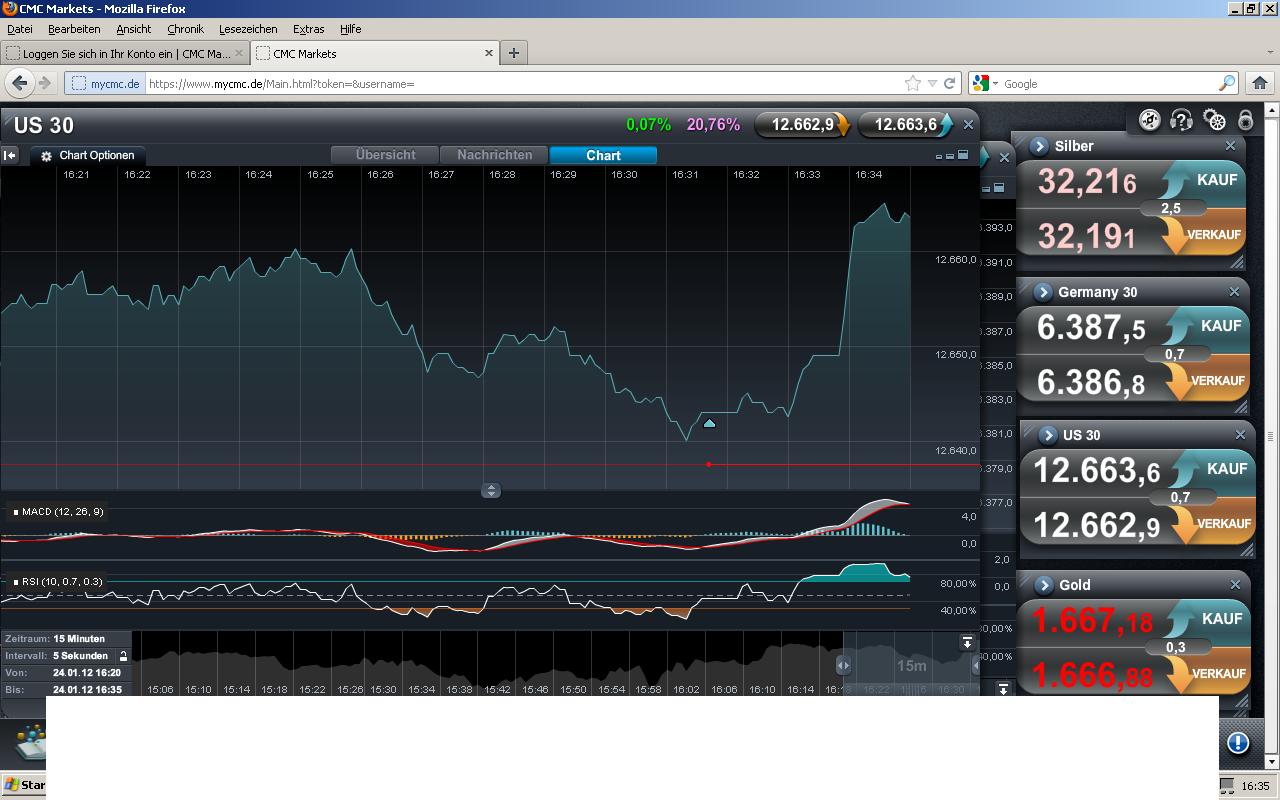The width and height of the screenshot is (1280, 800).
Task: Click the red order line marker dot
Action: pos(709,464)
